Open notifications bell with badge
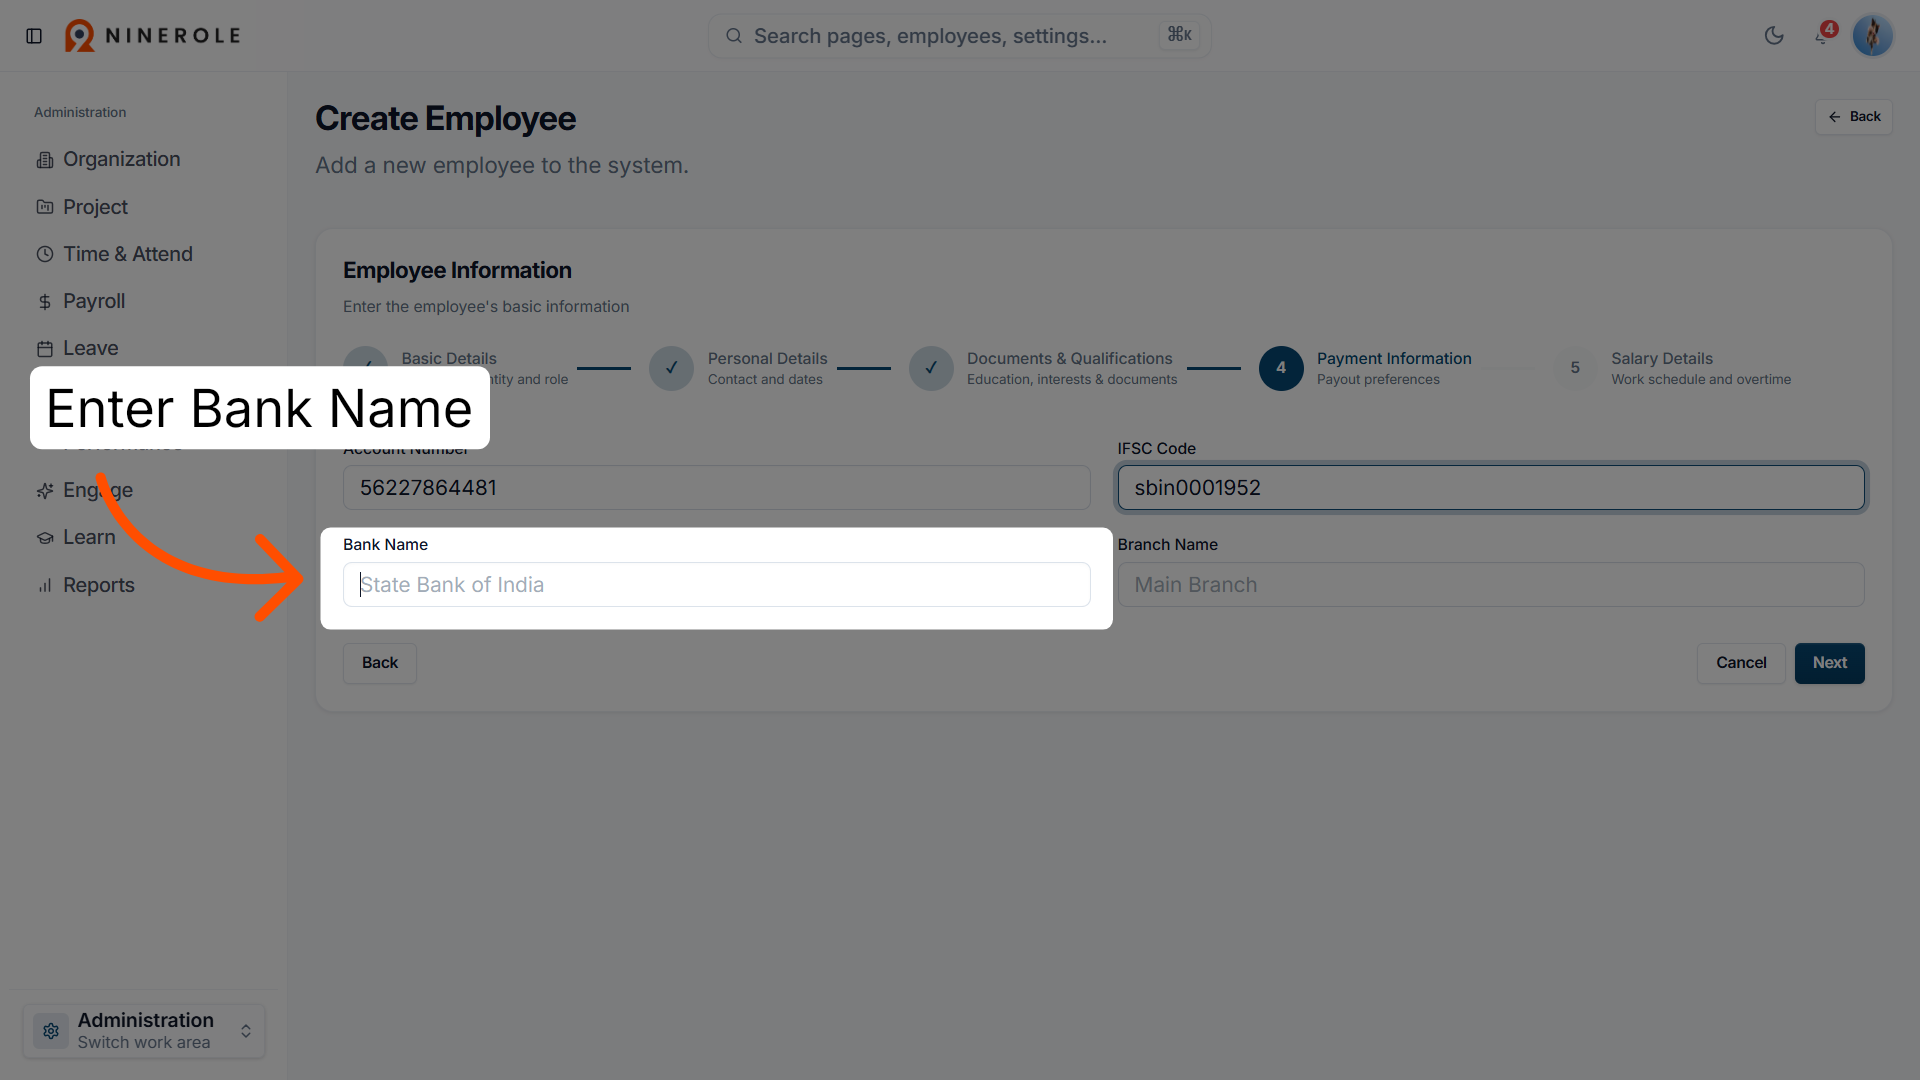 [x=1824, y=35]
